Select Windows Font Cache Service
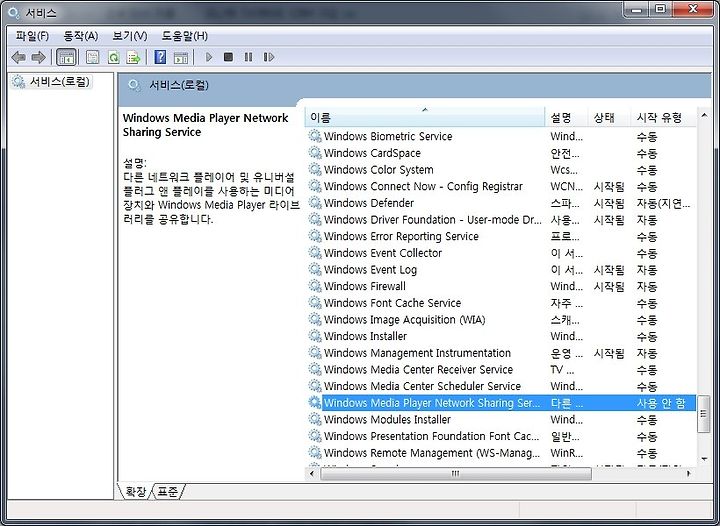This screenshot has height=526, width=720. 501,303
